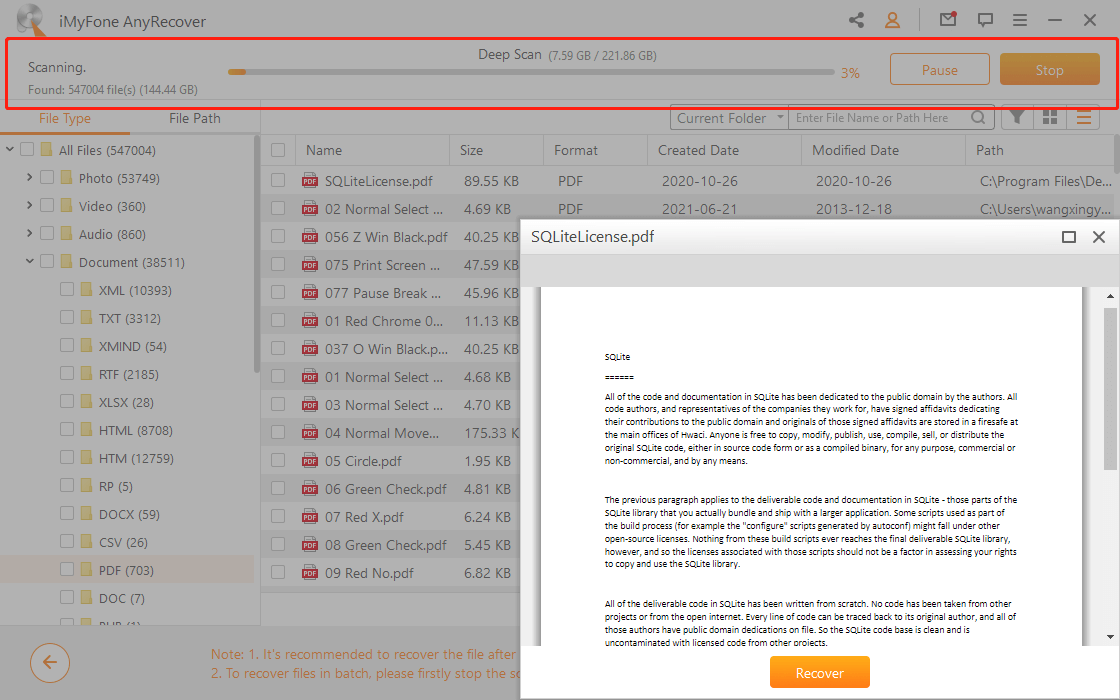Screen dimensions: 1120x700
Task: Click the Video folder icon
Action: (x=66, y=206)
